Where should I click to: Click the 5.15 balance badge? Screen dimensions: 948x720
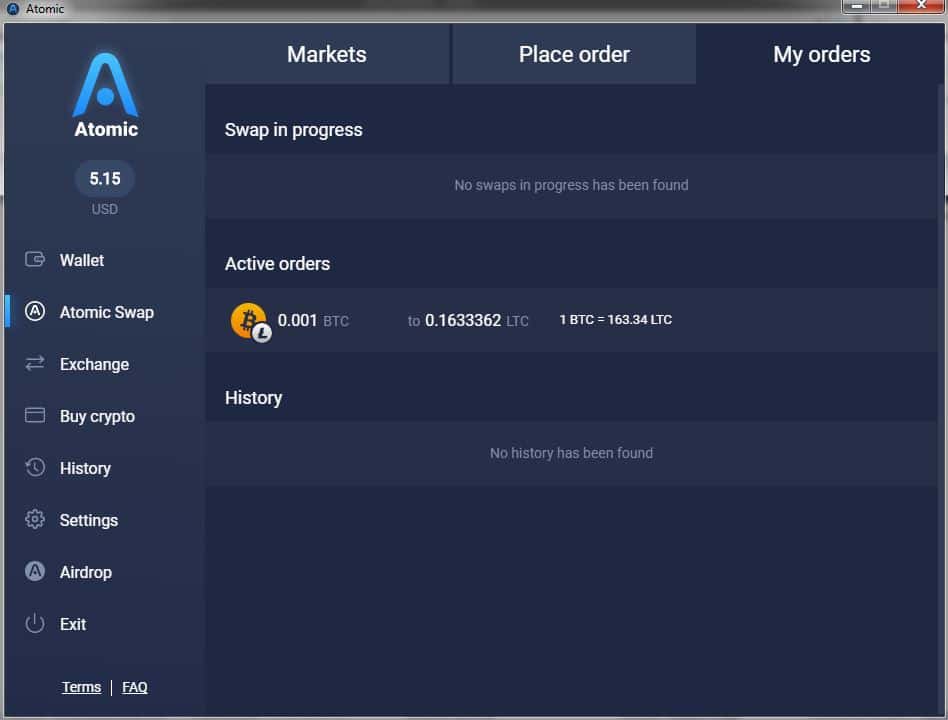click(x=105, y=178)
